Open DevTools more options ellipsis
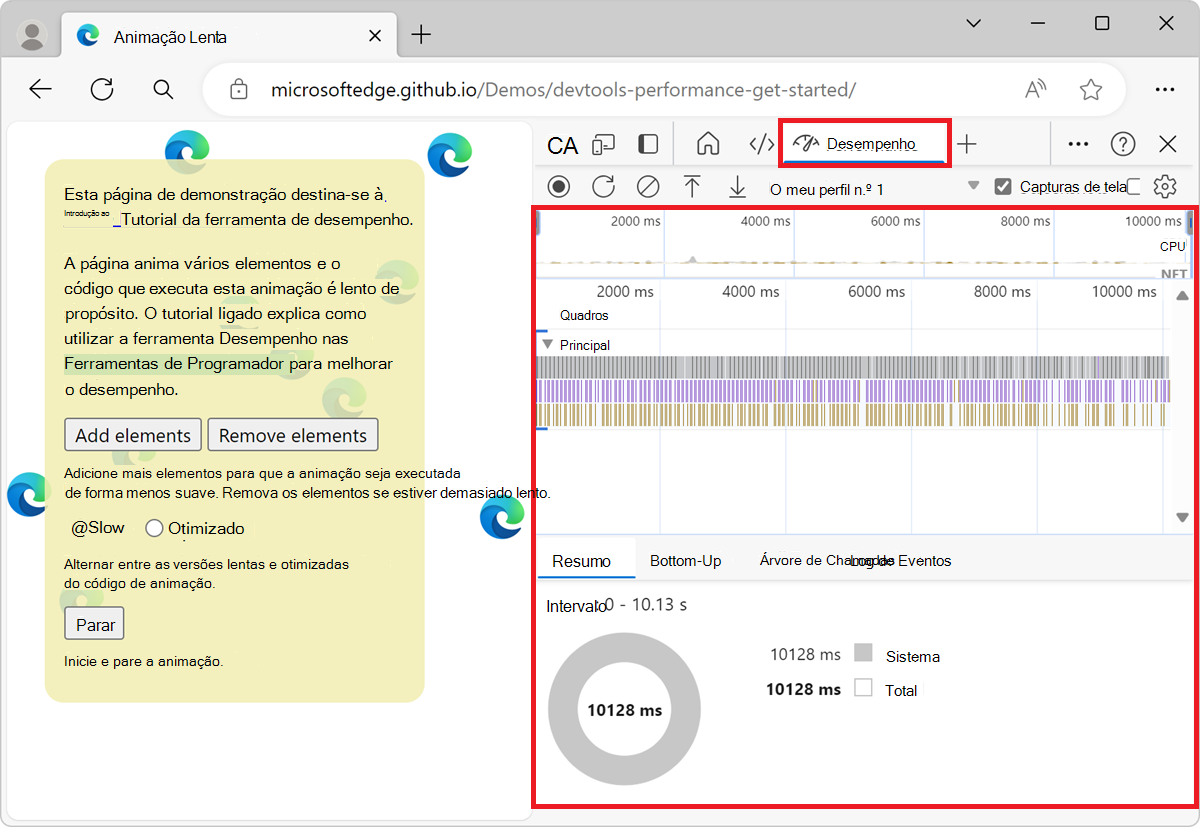 pyautogui.click(x=1078, y=144)
